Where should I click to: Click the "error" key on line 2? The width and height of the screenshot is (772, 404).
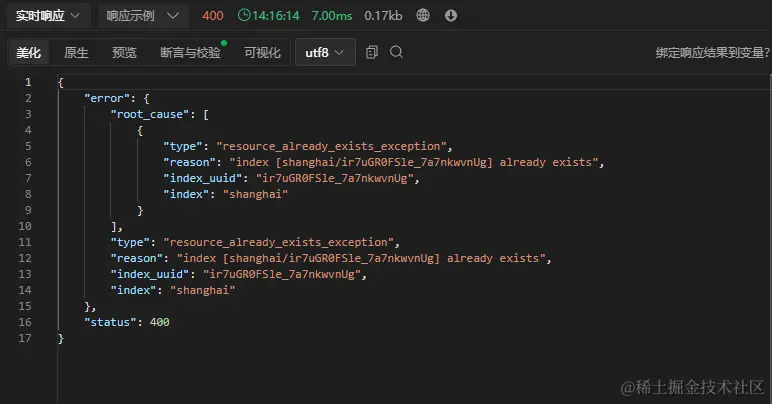click(107, 98)
